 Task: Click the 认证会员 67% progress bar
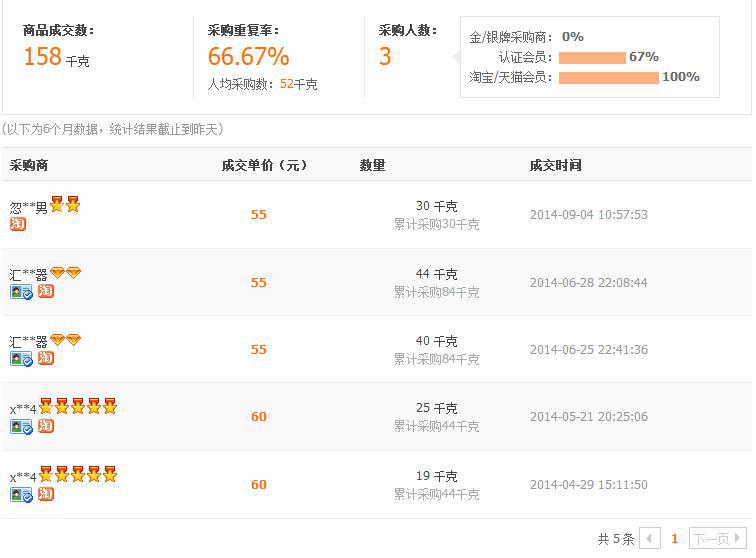point(592,58)
